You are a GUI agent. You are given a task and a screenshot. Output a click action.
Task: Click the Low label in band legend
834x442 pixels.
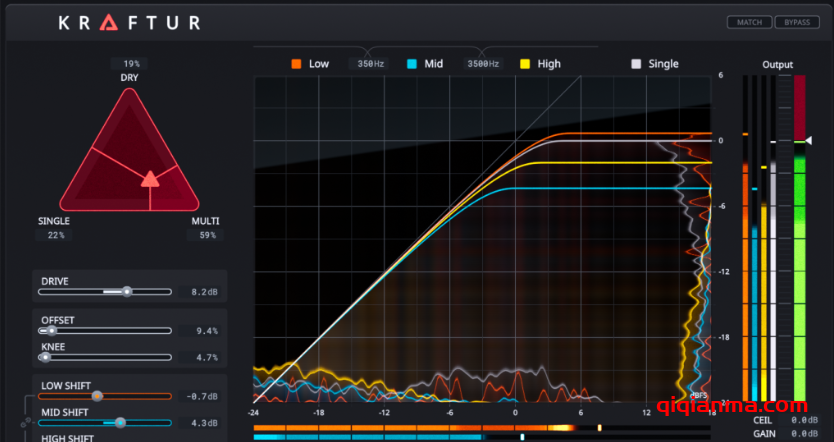click(x=319, y=64)
